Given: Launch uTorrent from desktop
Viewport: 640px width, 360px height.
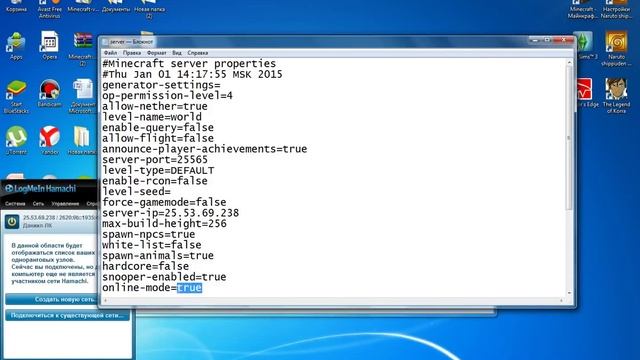Looking at the screenshot, I should [x=16, y=140].
